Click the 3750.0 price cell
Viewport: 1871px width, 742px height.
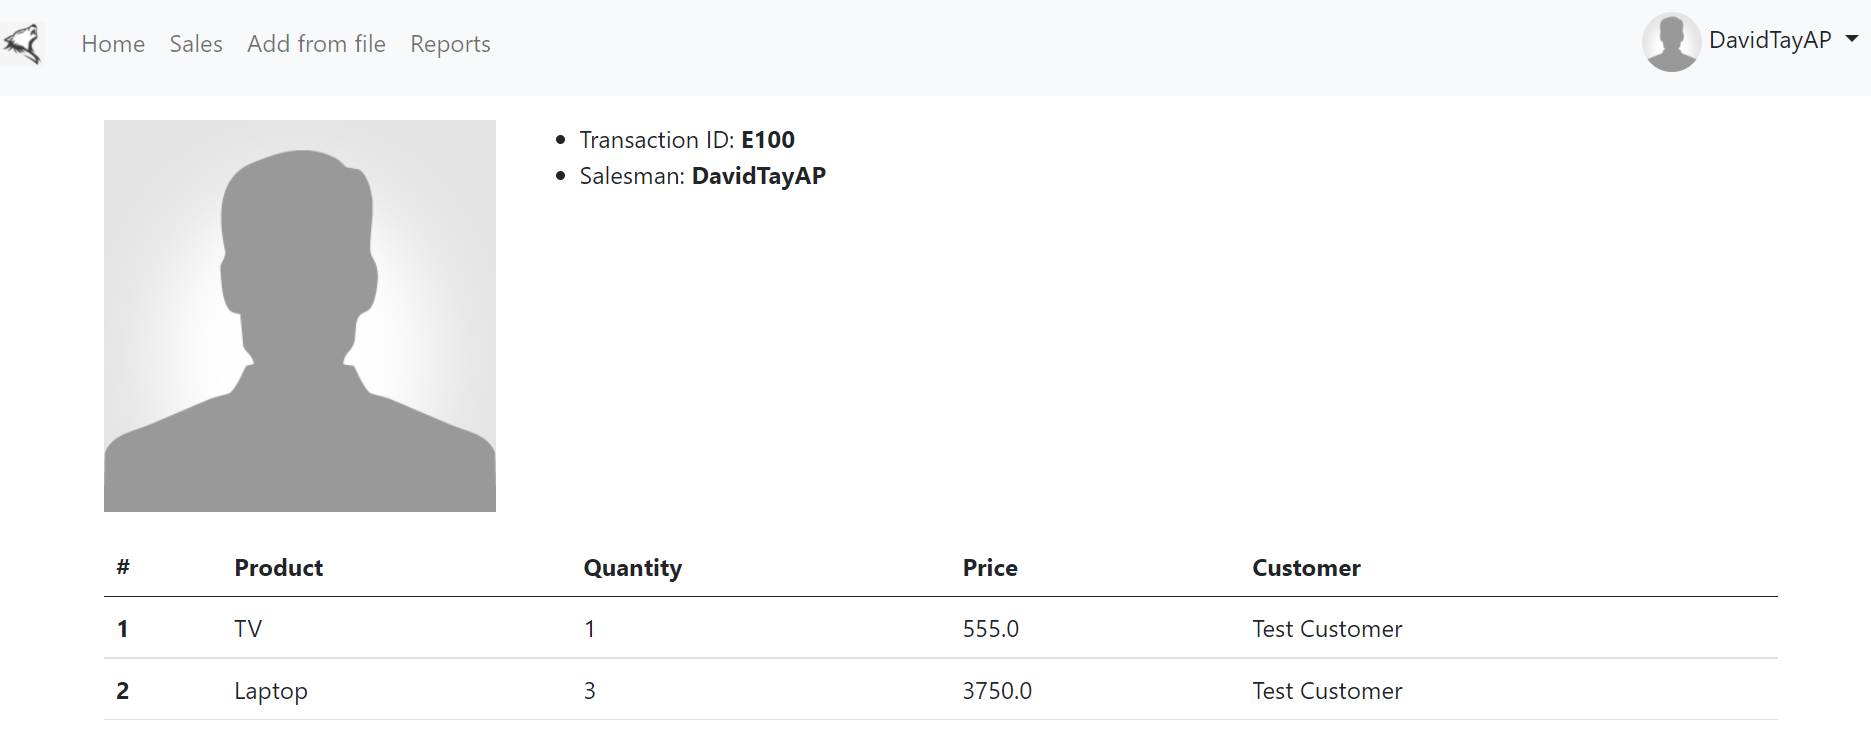point(997,691)
